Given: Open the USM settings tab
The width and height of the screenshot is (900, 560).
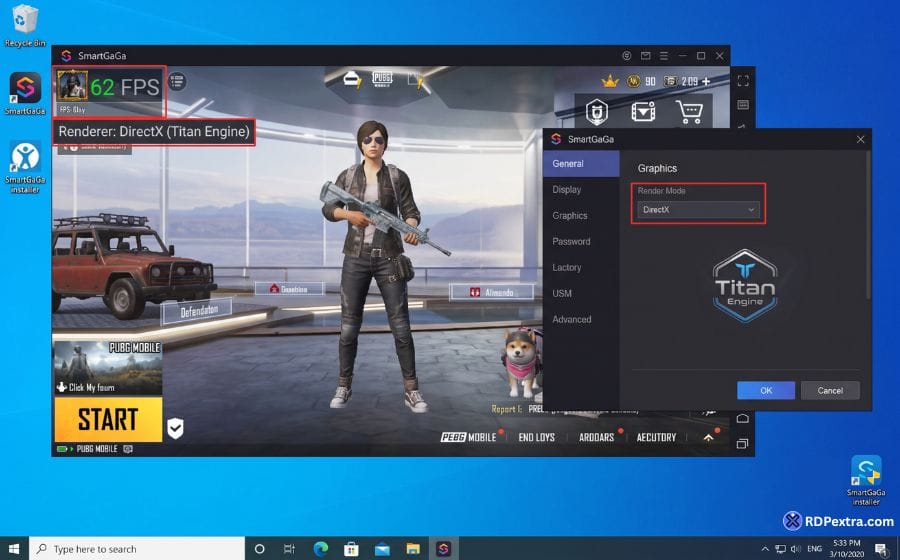Looking at the screenshot, I should (581, 293).
